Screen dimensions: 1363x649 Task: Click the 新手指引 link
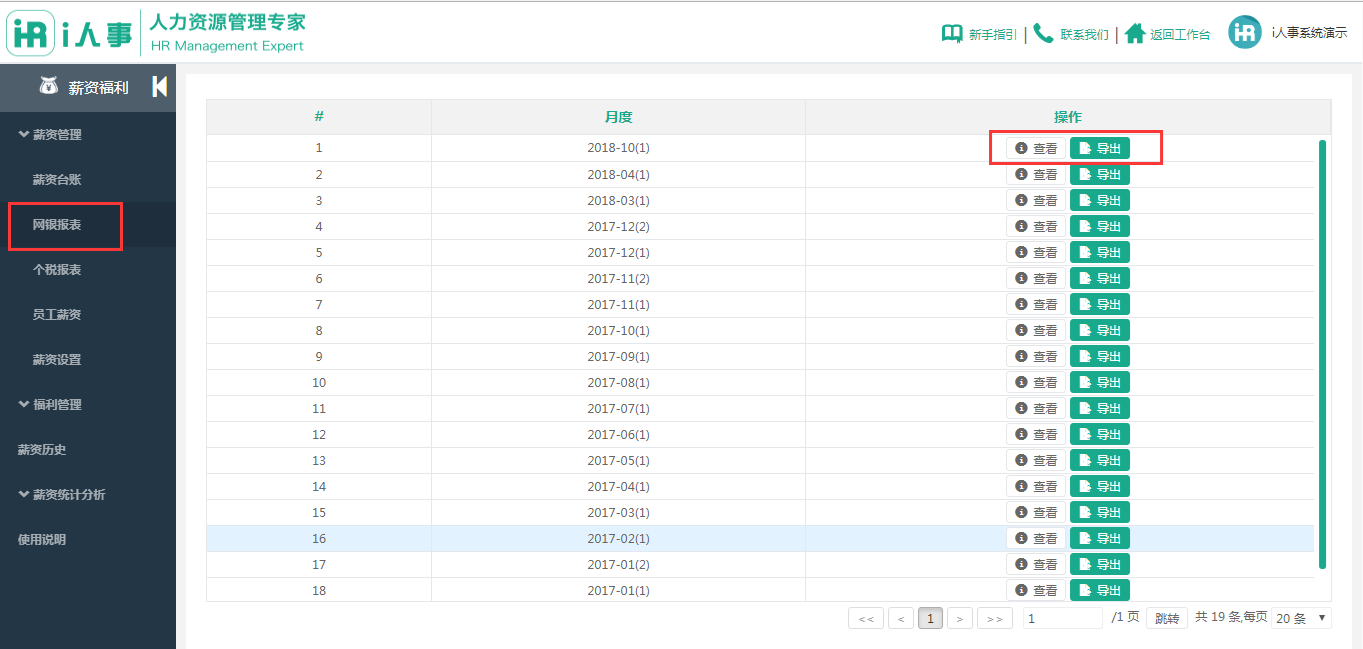(x=992, y=35)
